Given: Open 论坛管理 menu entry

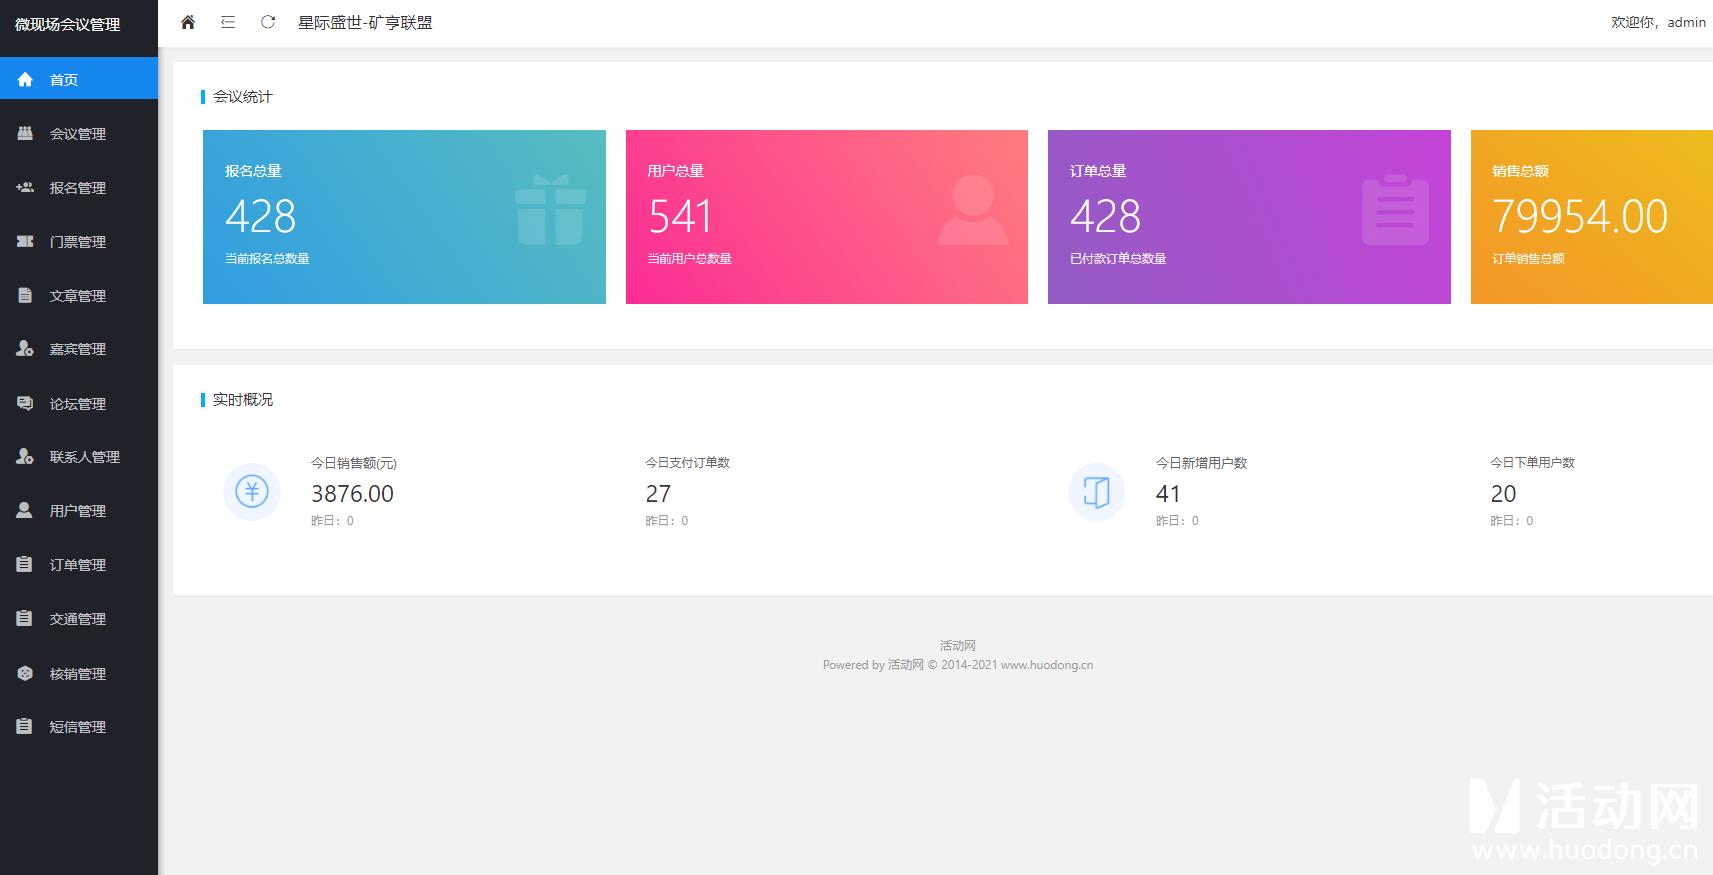Looking at the screenshot, I should tap(79, 403).
